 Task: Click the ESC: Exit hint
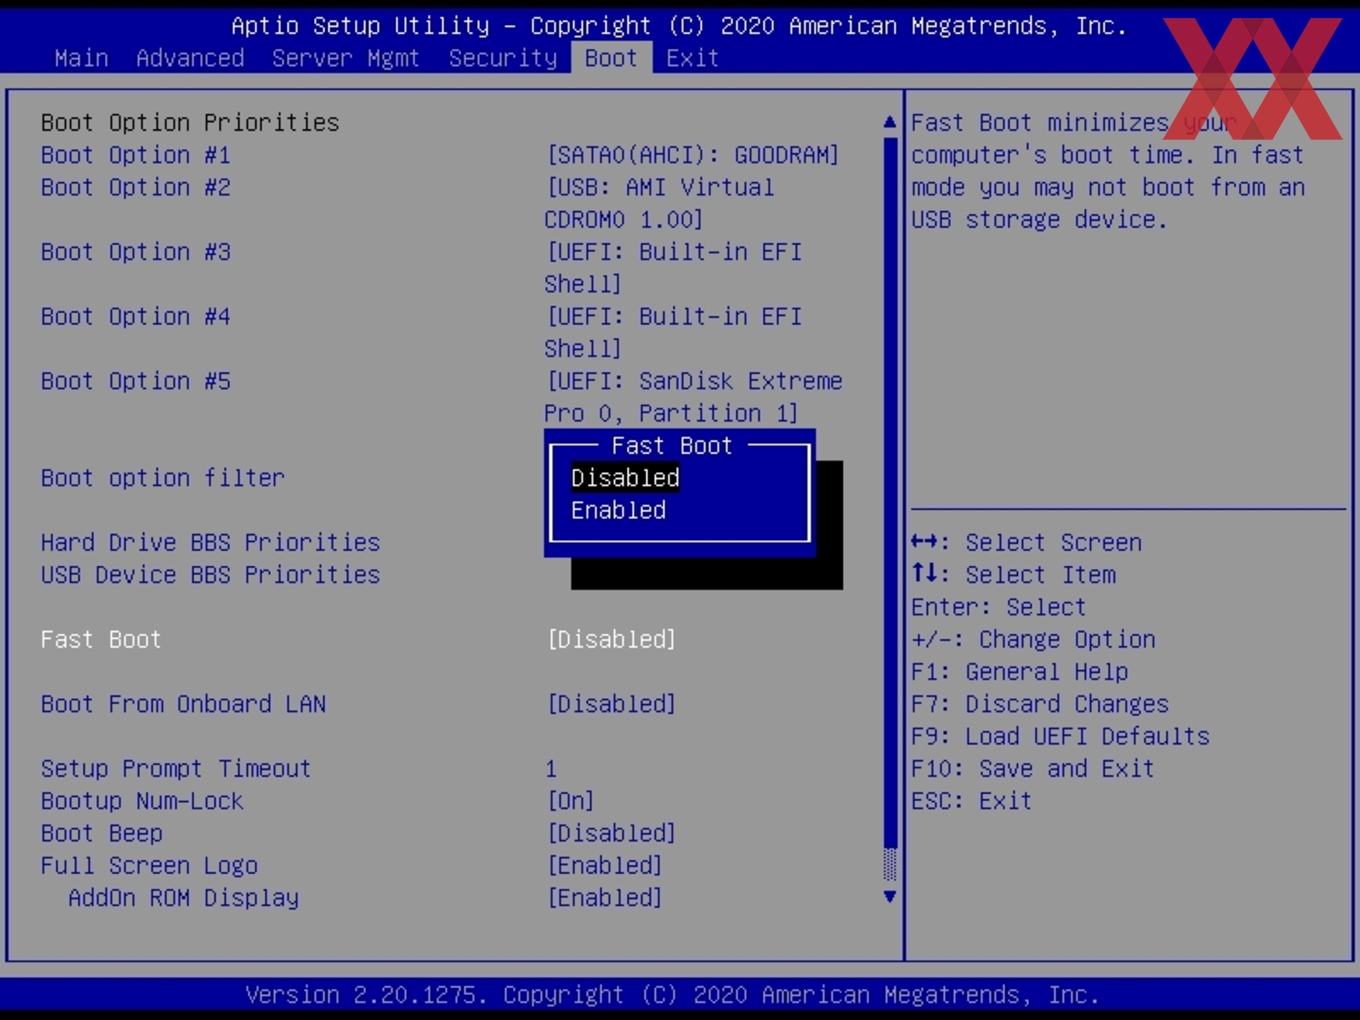coord(971,801)
